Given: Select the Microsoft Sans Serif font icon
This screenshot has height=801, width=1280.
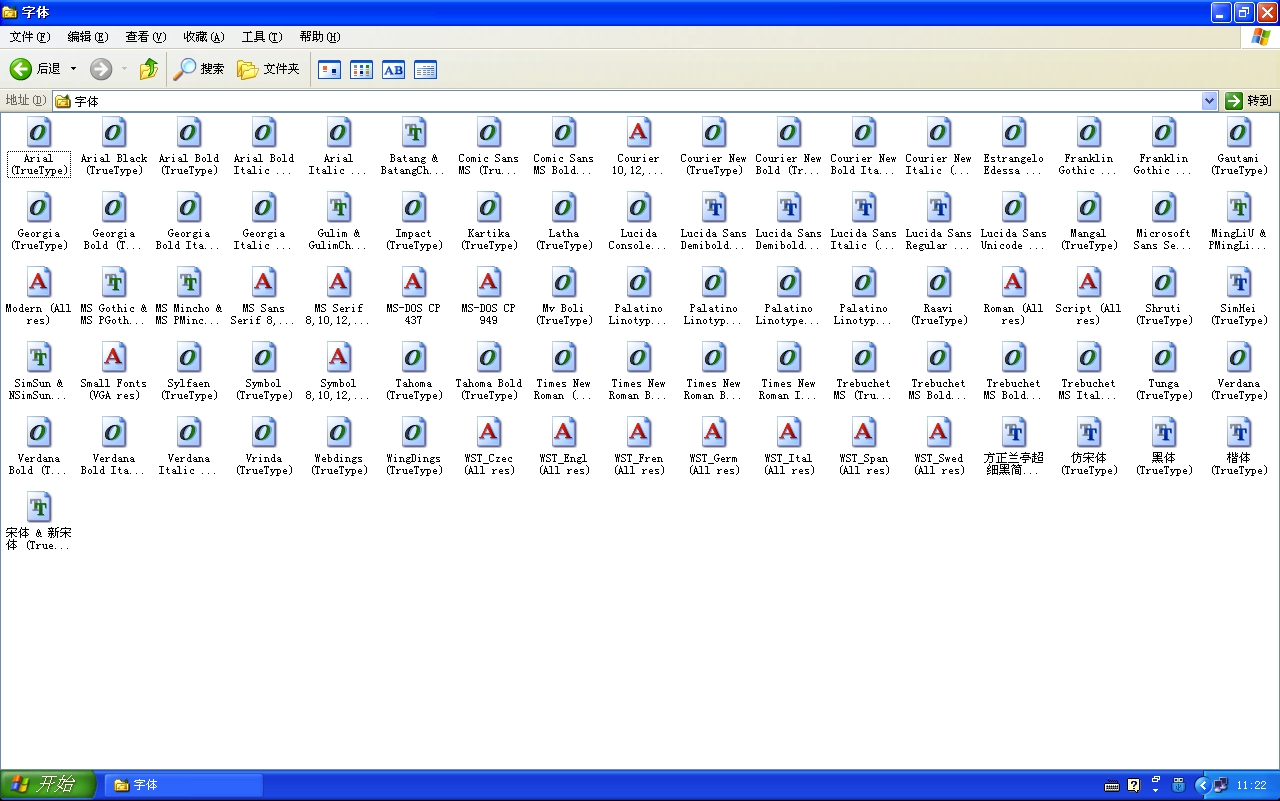Looking at the screenshot, I should pos(1164,207).
